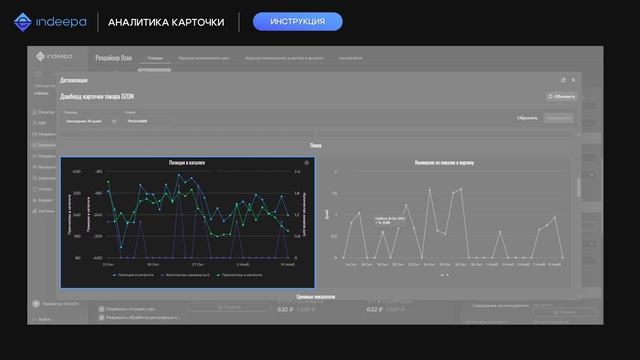The width and height of the screenshot is (640, 360).
Task: Open the third sidebar menu item
Action: (44, 134)
